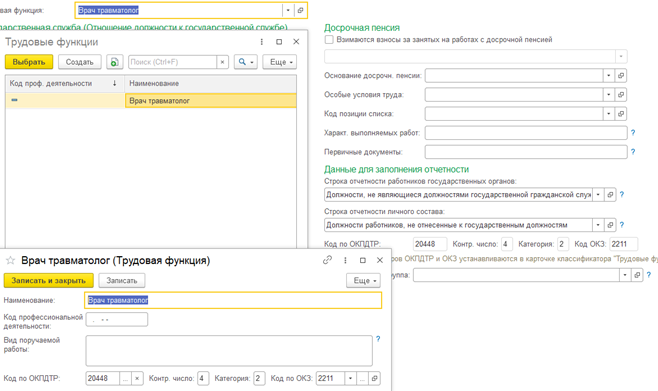This screenshot has width=658, height=391.
Task: Open the three-dot menu of the Врач травматолог form
Action: tap(345, 260)
